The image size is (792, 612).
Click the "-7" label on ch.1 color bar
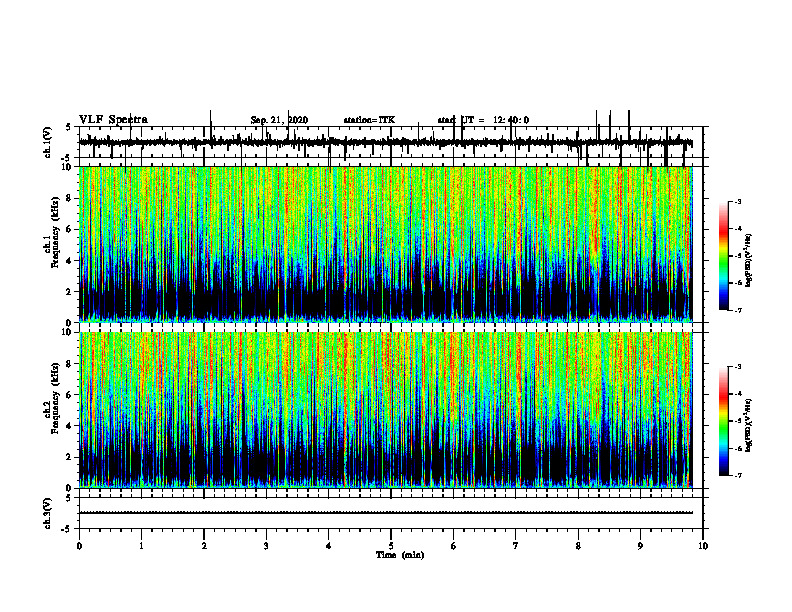[738, 310]
